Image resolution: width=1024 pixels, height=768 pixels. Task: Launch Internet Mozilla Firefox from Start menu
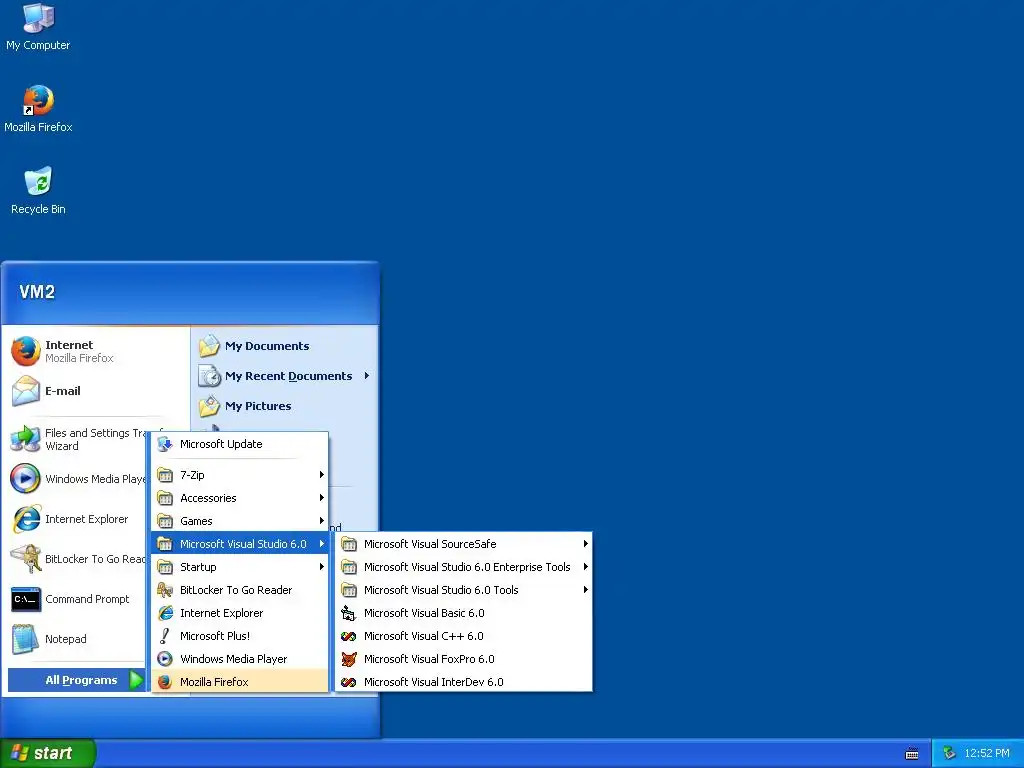tap(97, 351)
